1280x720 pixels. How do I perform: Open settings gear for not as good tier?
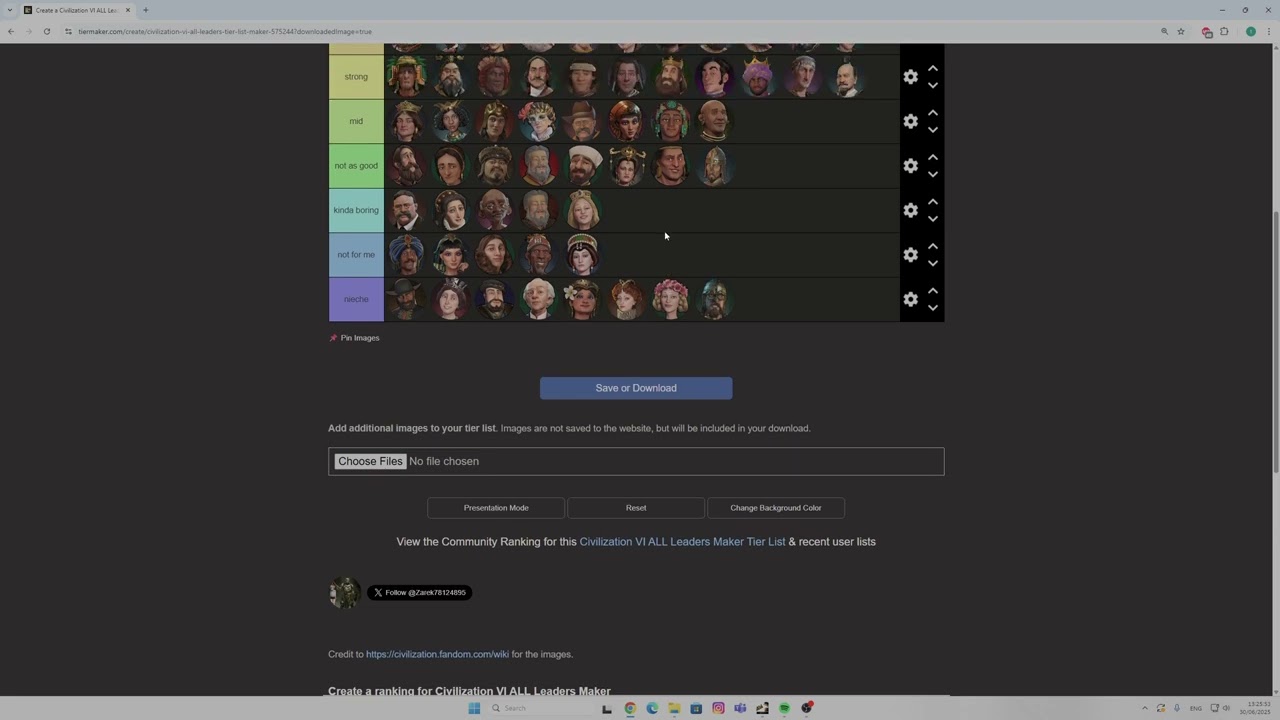[x=910, y=166]
